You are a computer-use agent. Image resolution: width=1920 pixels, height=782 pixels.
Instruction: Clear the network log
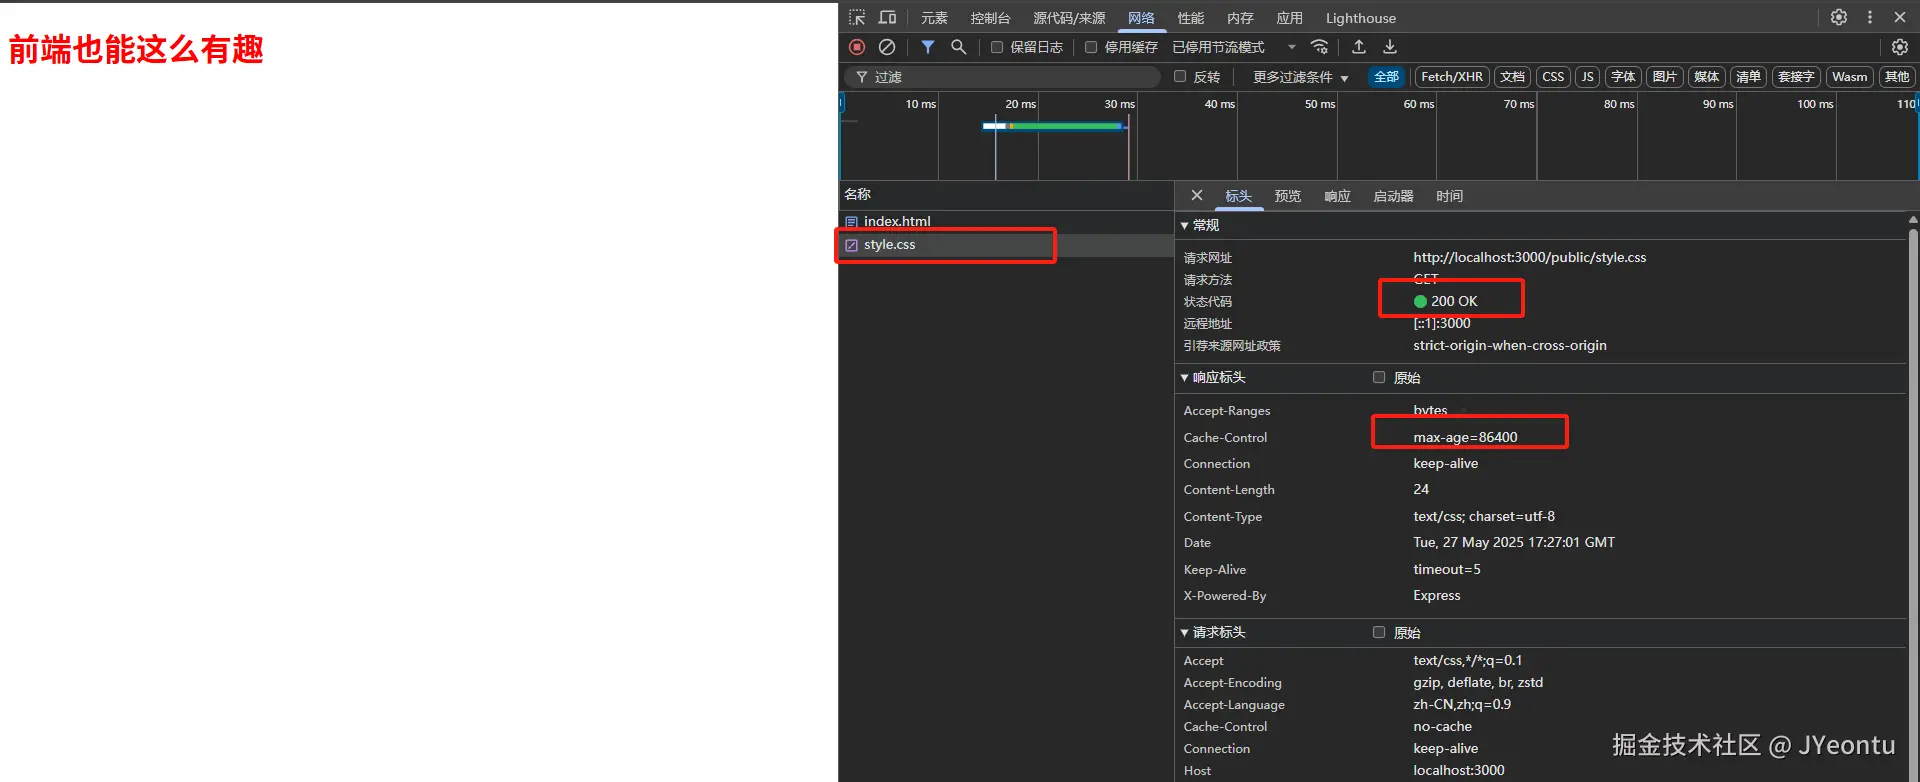click(x=887, y=47)
